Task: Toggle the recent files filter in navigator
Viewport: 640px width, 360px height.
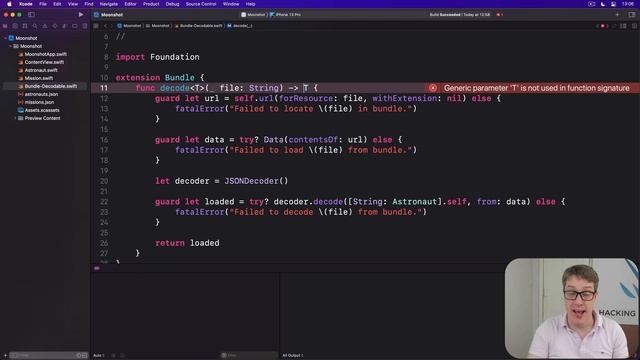Action: pos(79,356)
